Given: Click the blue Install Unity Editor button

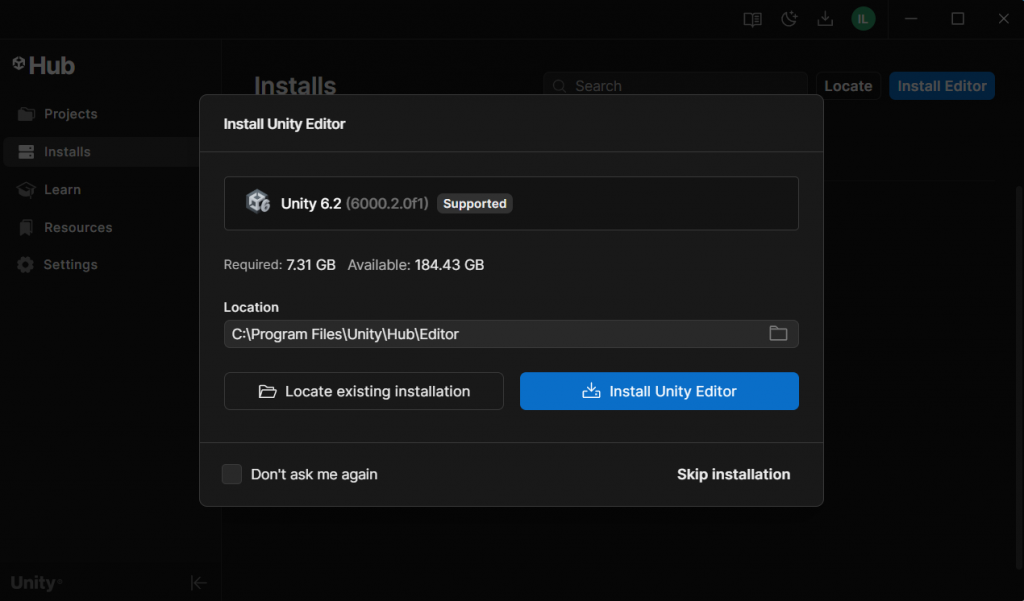Looking at the screenshot, I should point(659,391).
